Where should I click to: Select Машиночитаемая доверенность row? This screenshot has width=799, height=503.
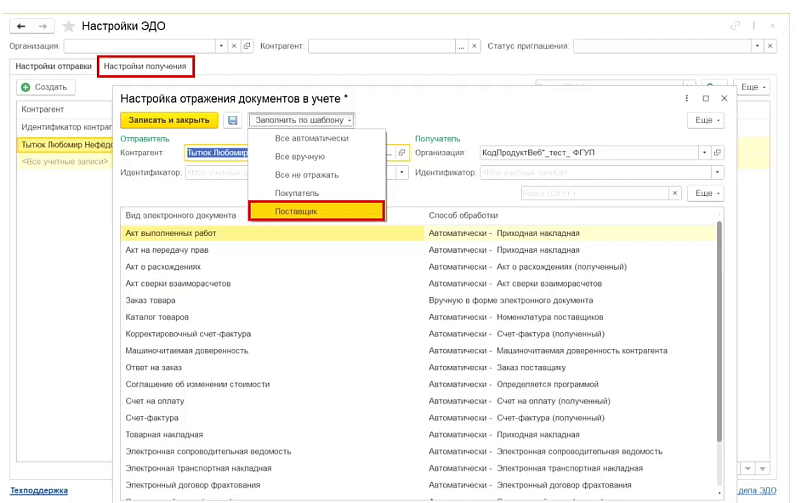(x=419, y=351)
